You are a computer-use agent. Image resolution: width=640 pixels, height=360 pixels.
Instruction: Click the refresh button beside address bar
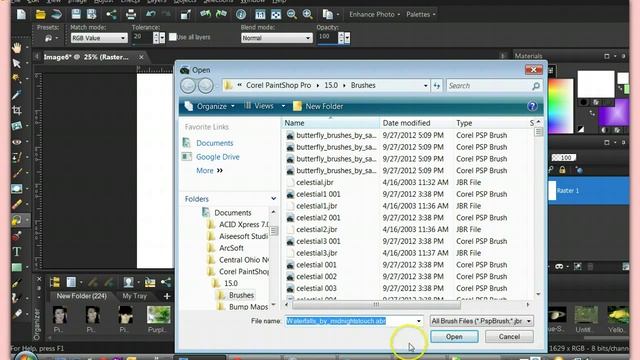[436, 86]
